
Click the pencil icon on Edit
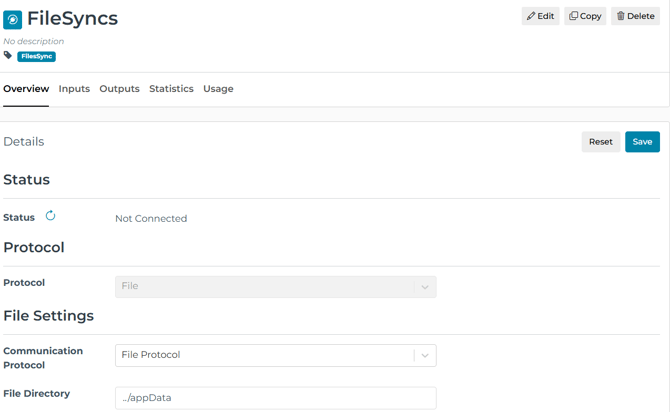point(531,16)
